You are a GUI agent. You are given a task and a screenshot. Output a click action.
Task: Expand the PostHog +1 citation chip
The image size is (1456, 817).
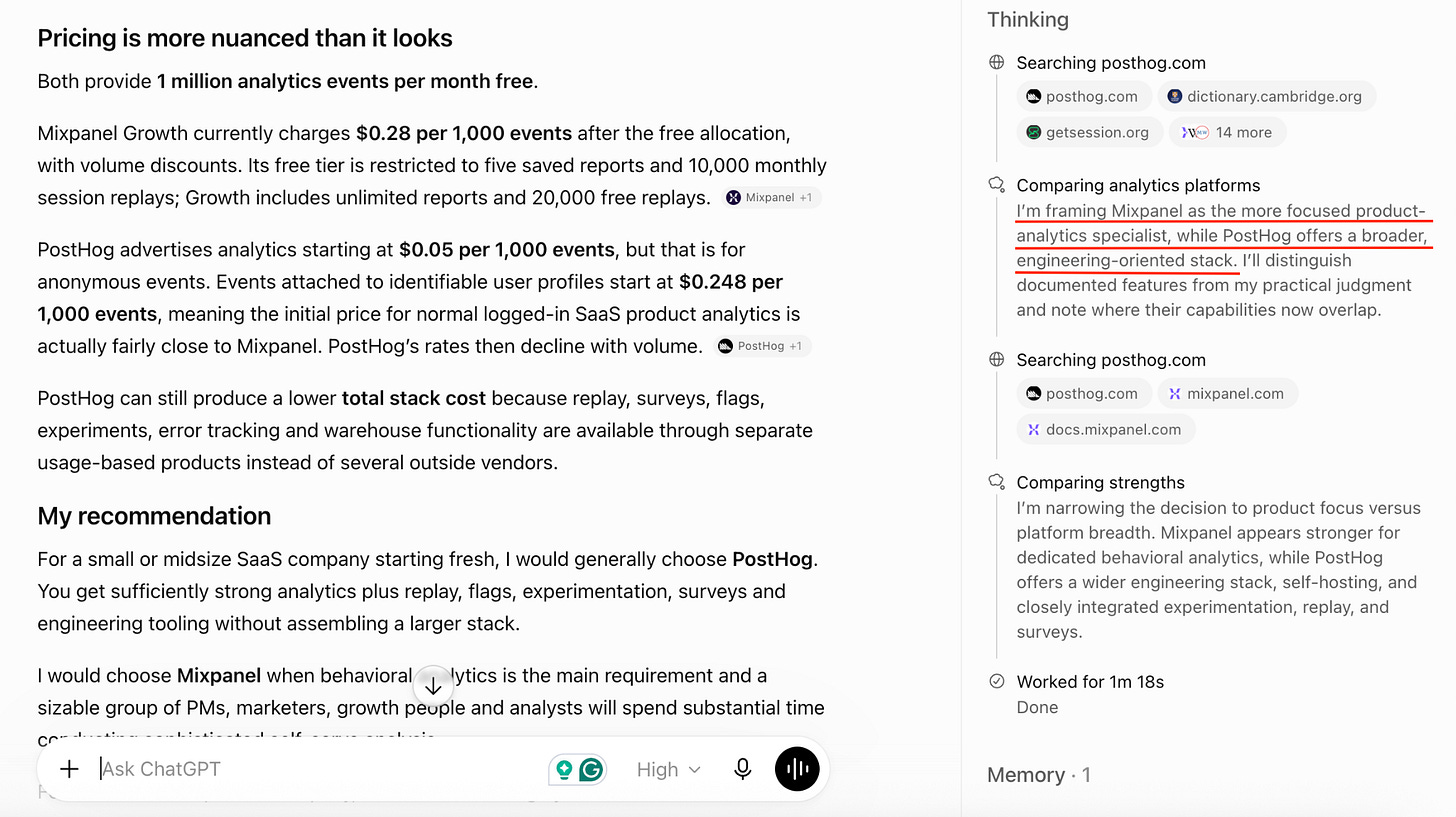[x=763, y=346]
